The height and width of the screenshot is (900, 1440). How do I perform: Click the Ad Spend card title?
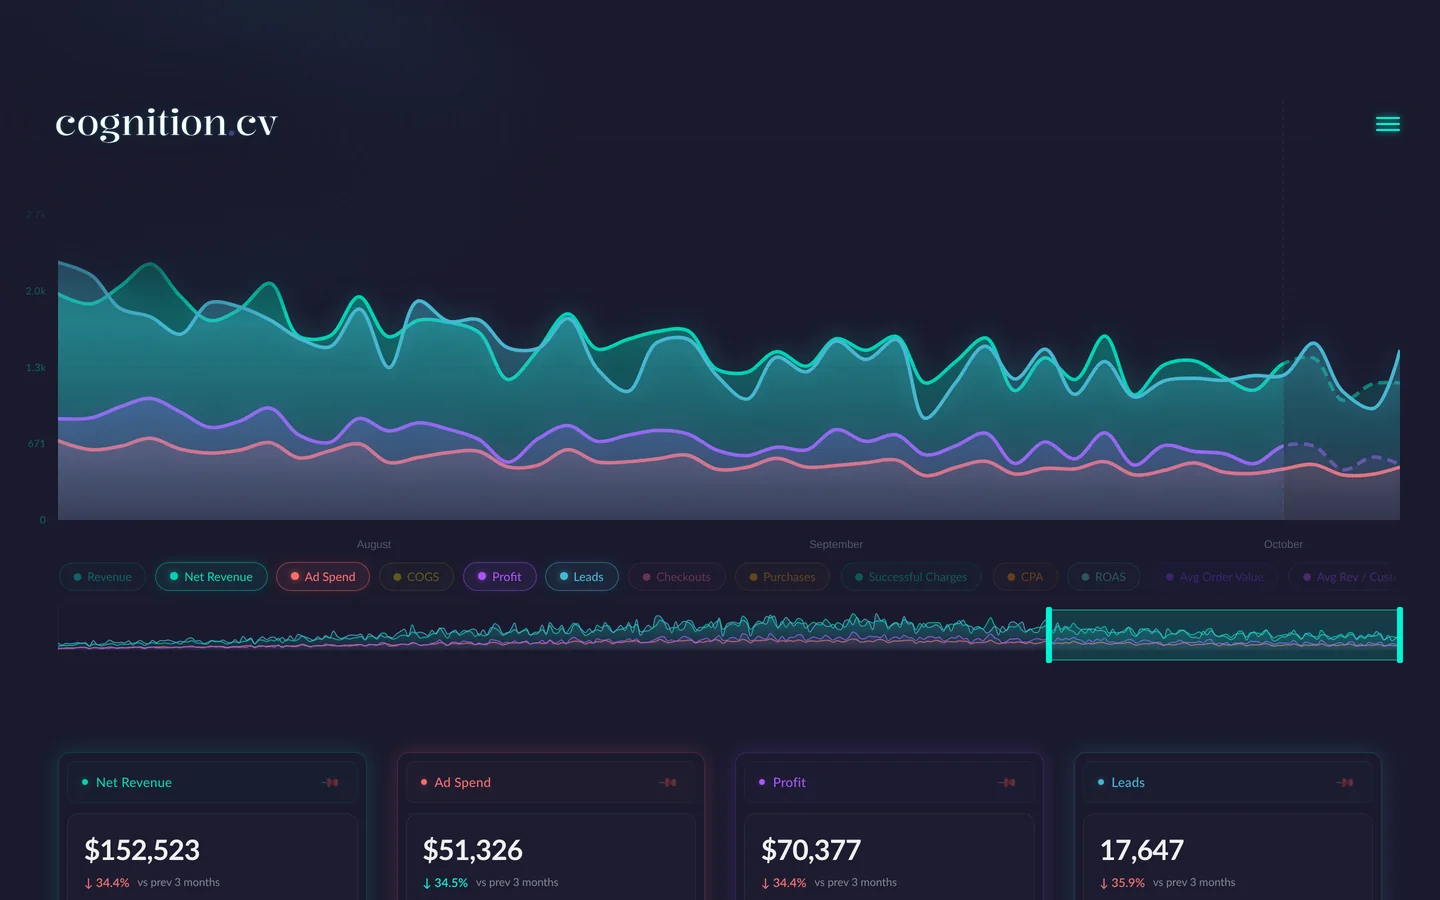[463, 783]
